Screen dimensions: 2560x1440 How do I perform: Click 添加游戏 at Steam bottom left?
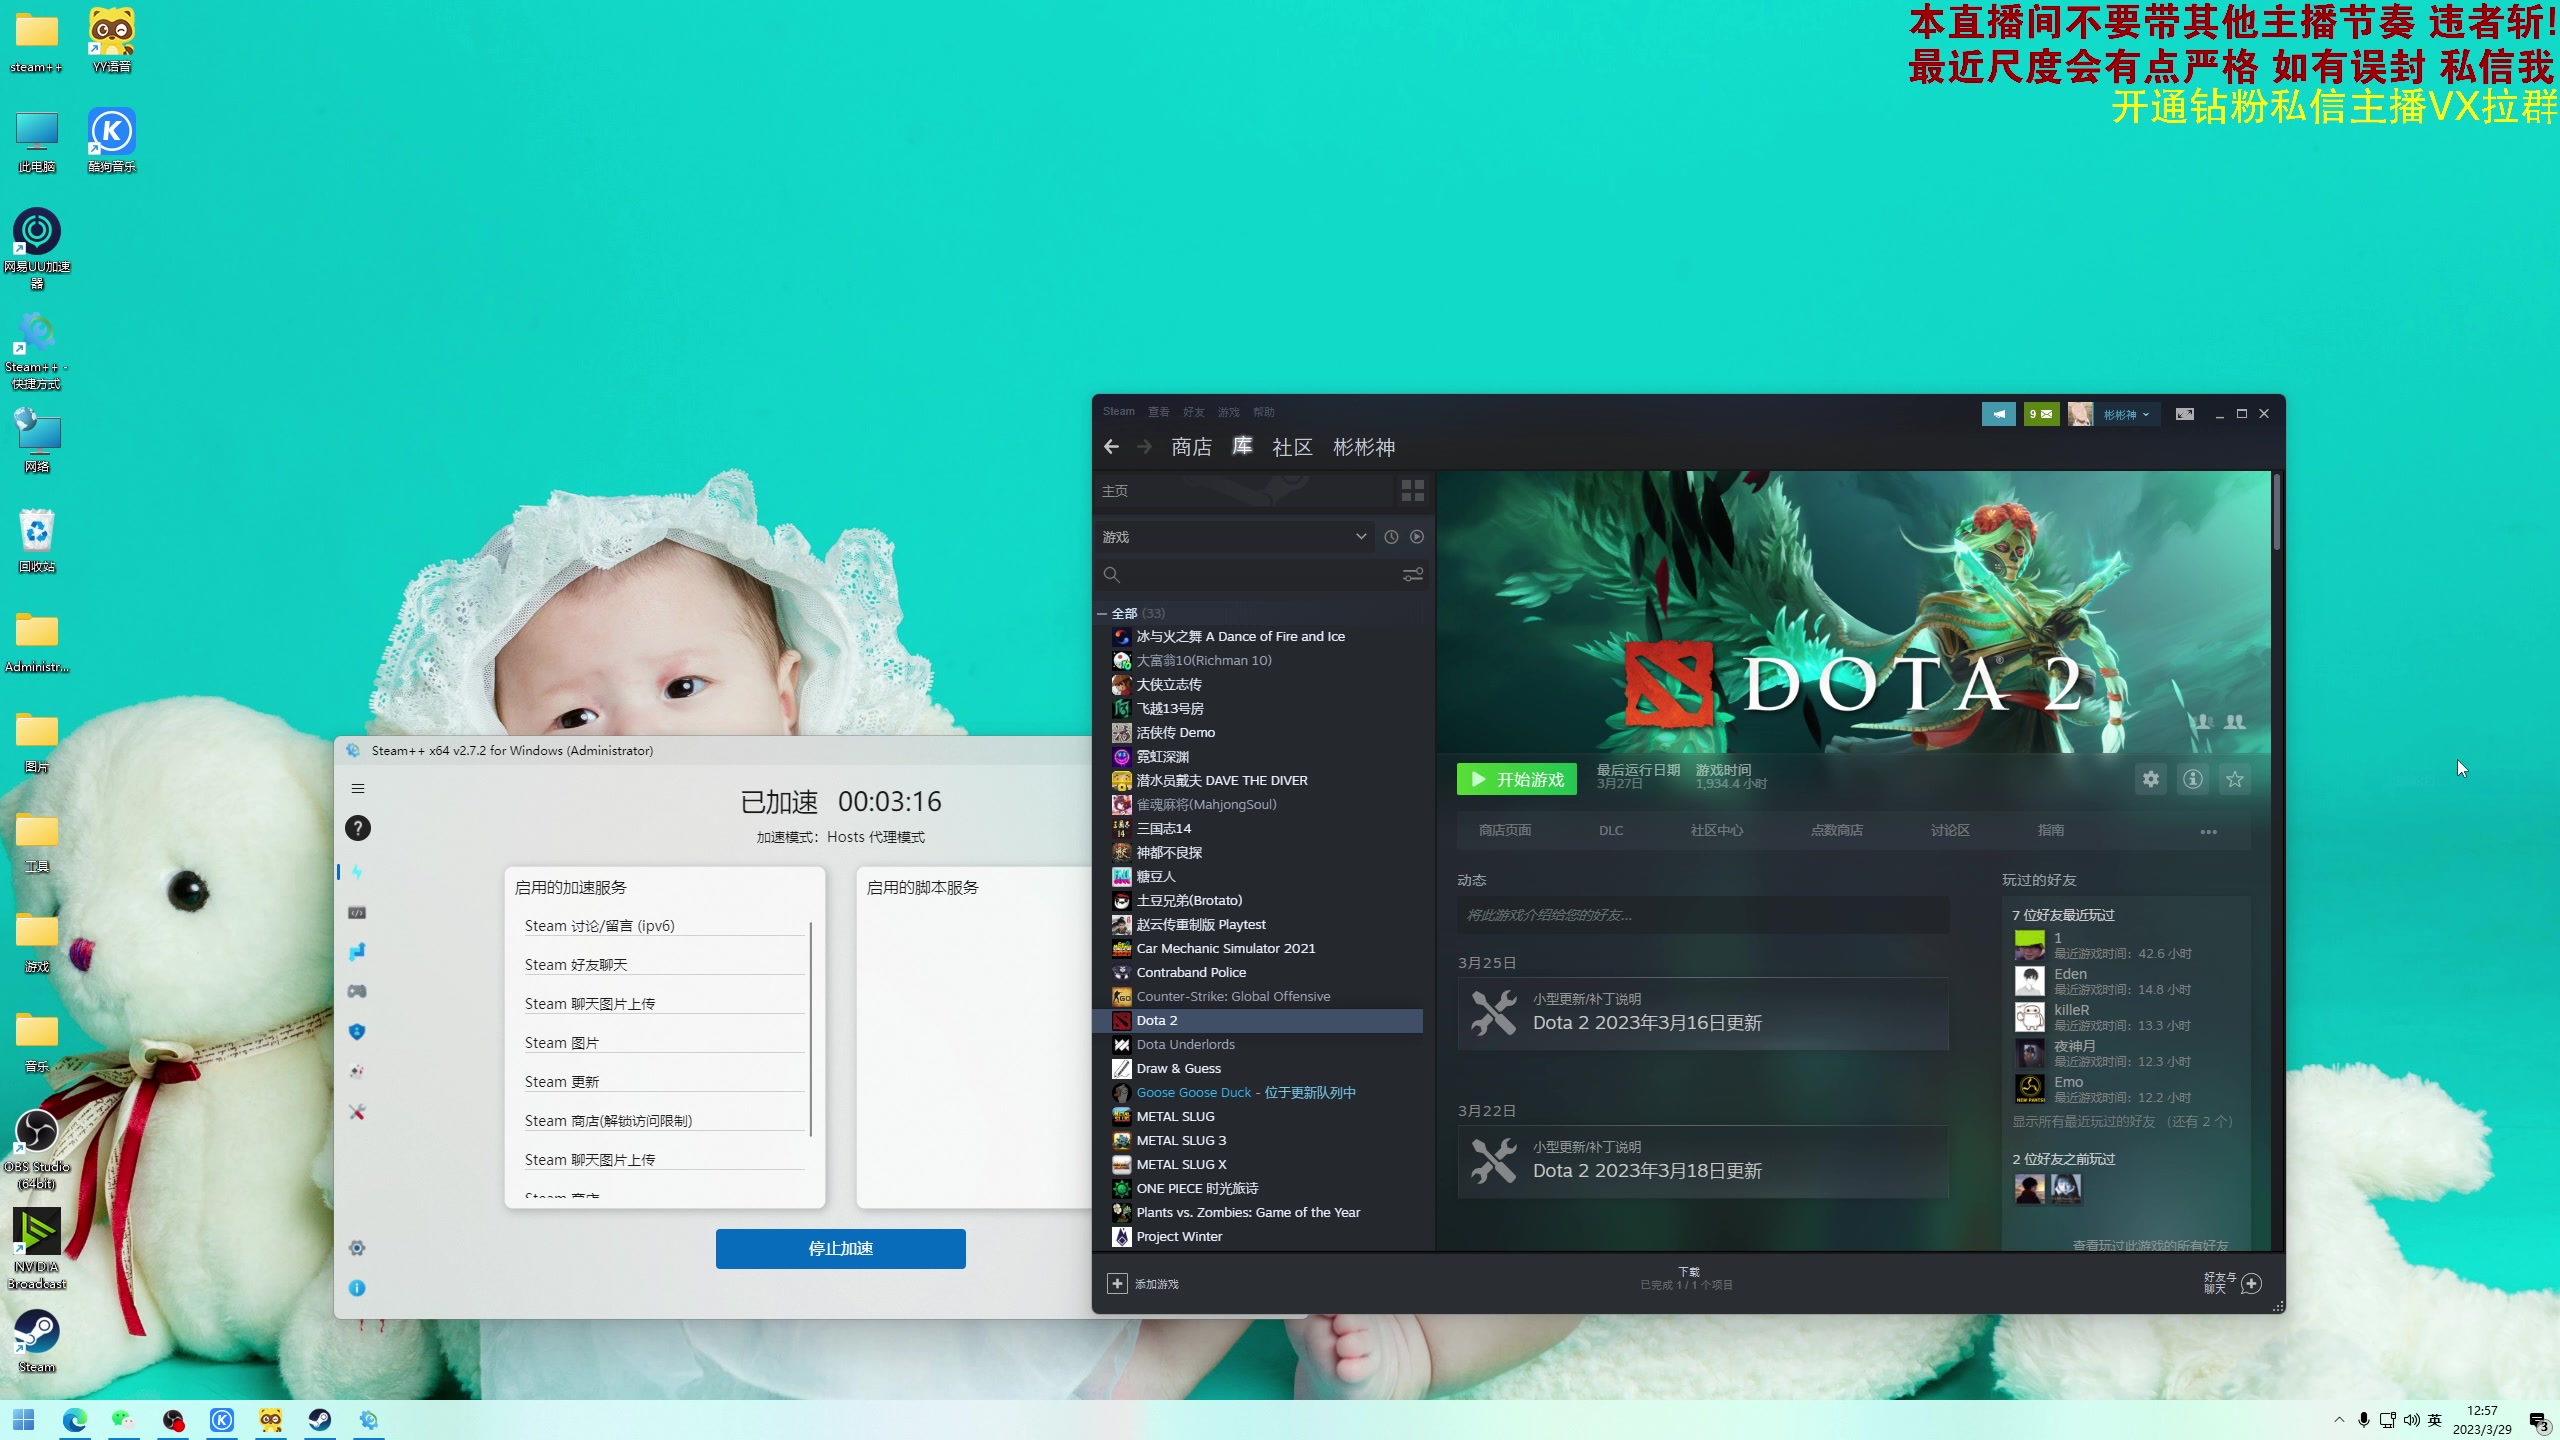(x=1143, y=1284)
